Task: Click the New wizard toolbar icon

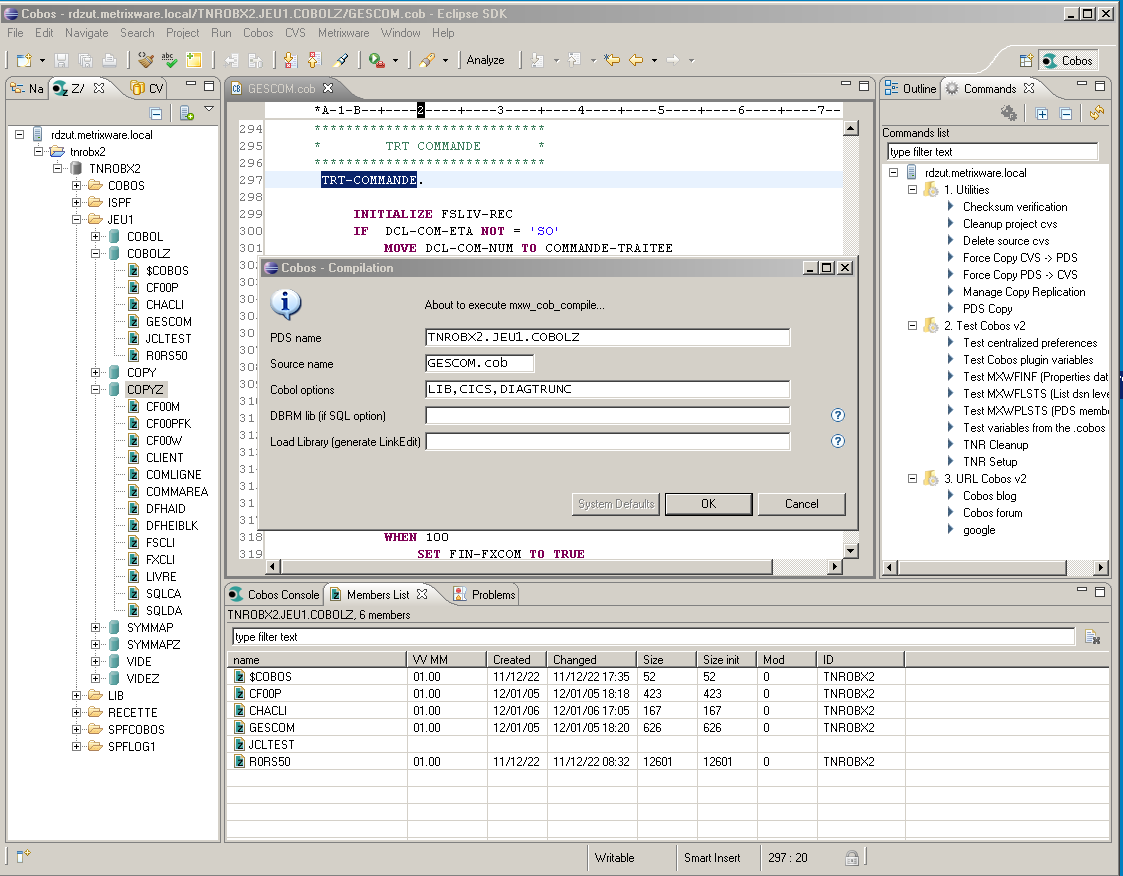Action: (24, 61)
